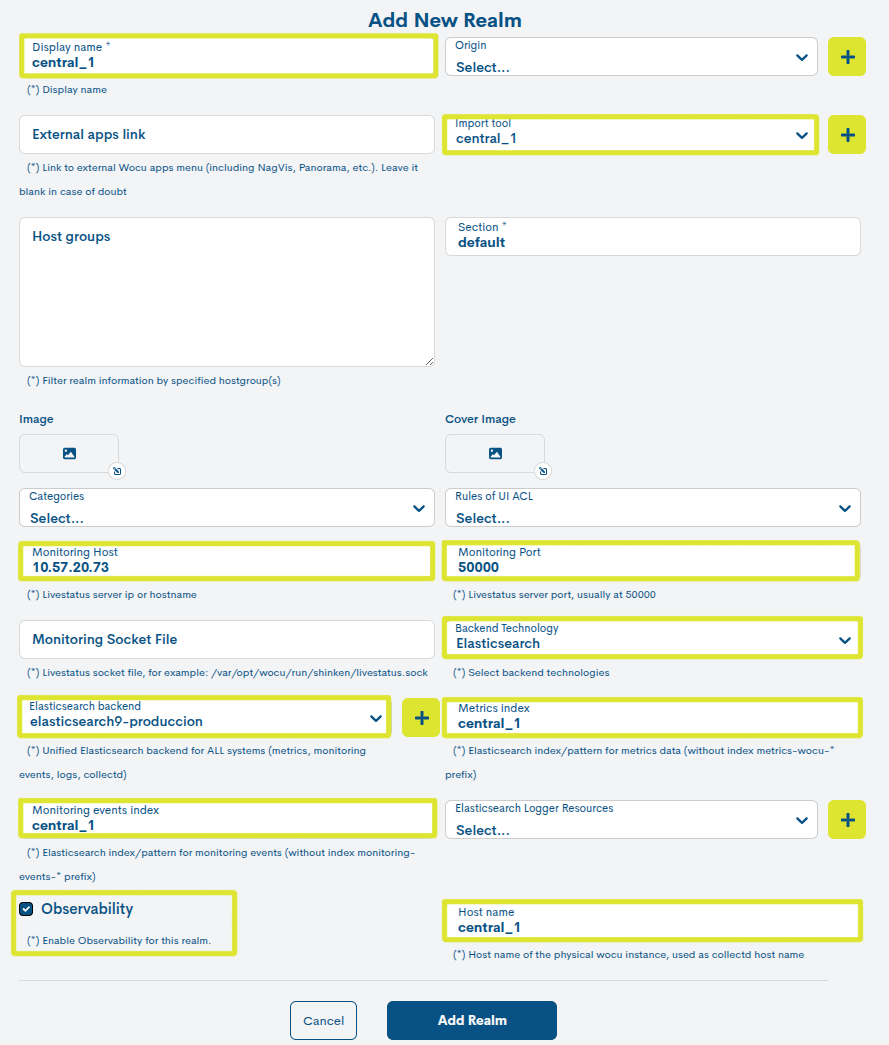The height and width of the screenshot is (1045, 889).
Task: Open the Origin dropdown
Action: pos(631,57)
